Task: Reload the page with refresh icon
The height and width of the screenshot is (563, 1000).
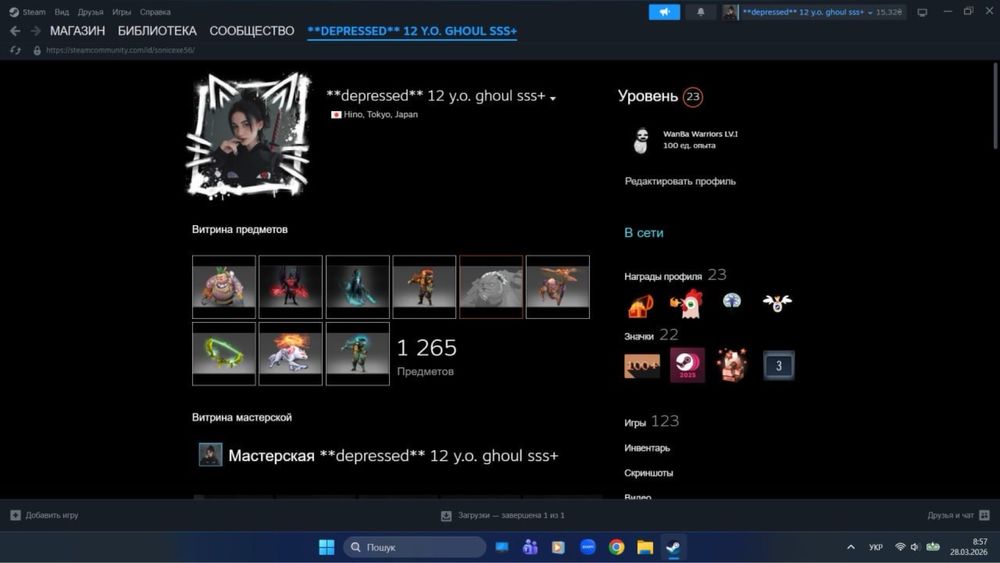Action: click(x=15, y=50)
